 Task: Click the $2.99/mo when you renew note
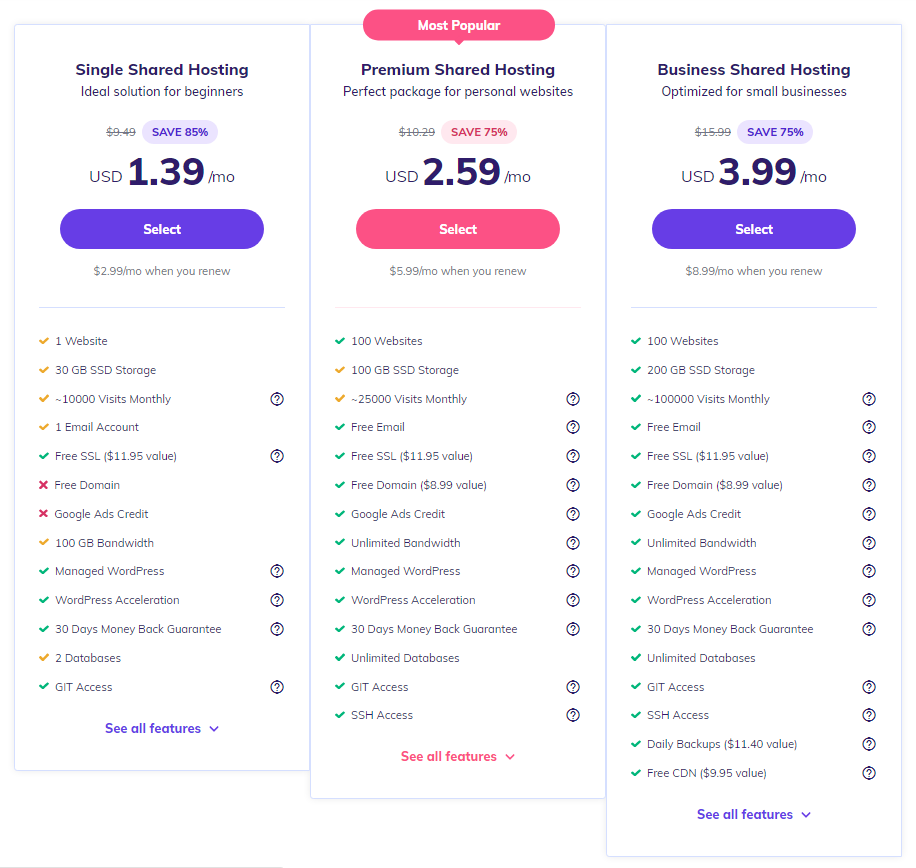coord(162,271)
